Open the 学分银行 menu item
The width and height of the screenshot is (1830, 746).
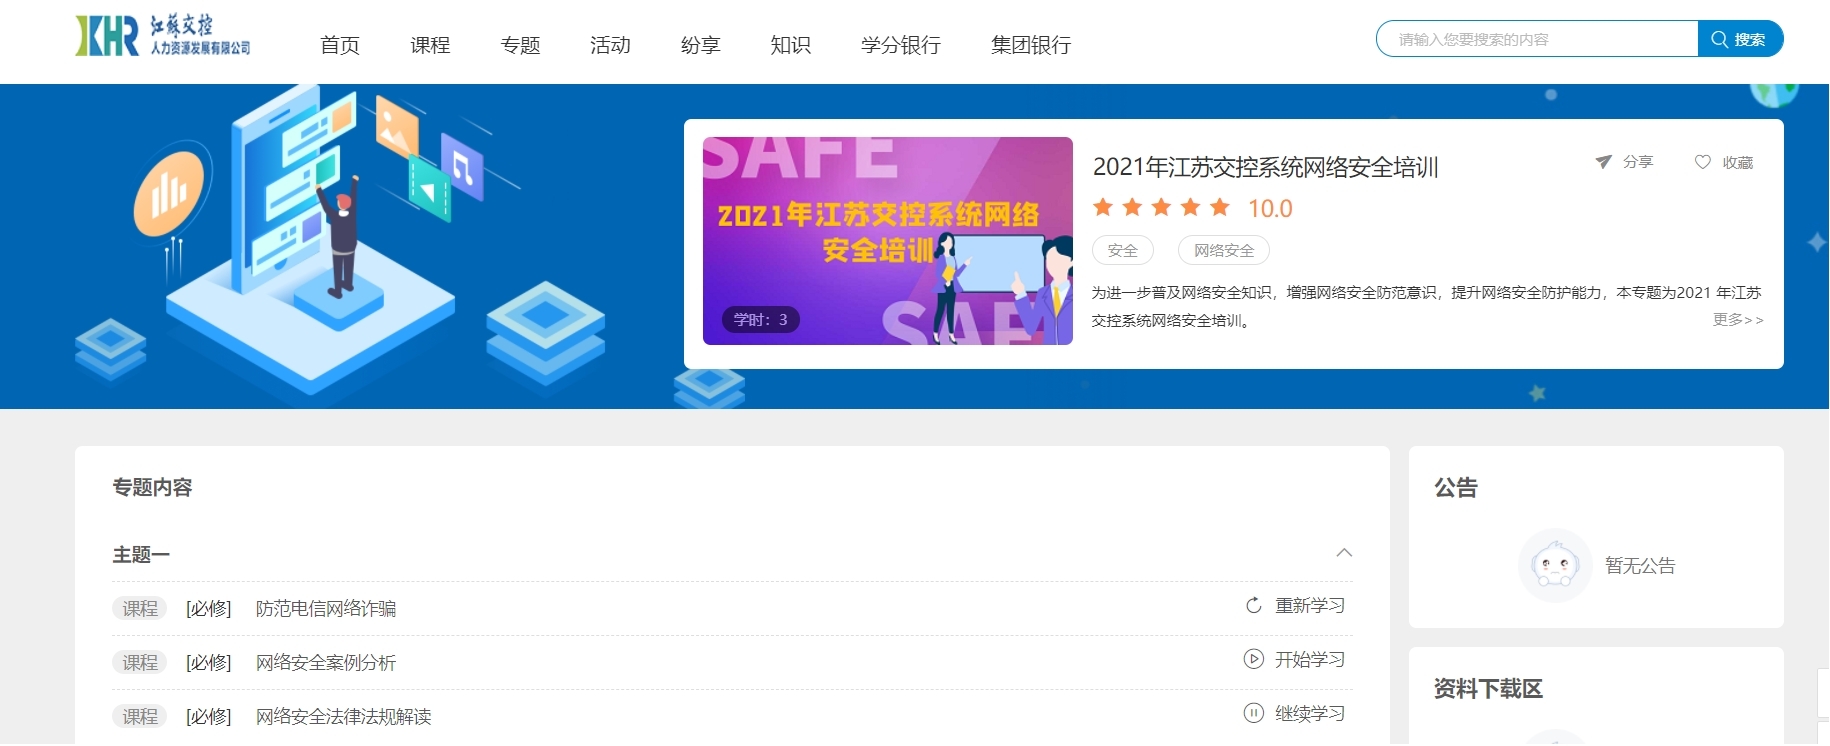[901, 45]
